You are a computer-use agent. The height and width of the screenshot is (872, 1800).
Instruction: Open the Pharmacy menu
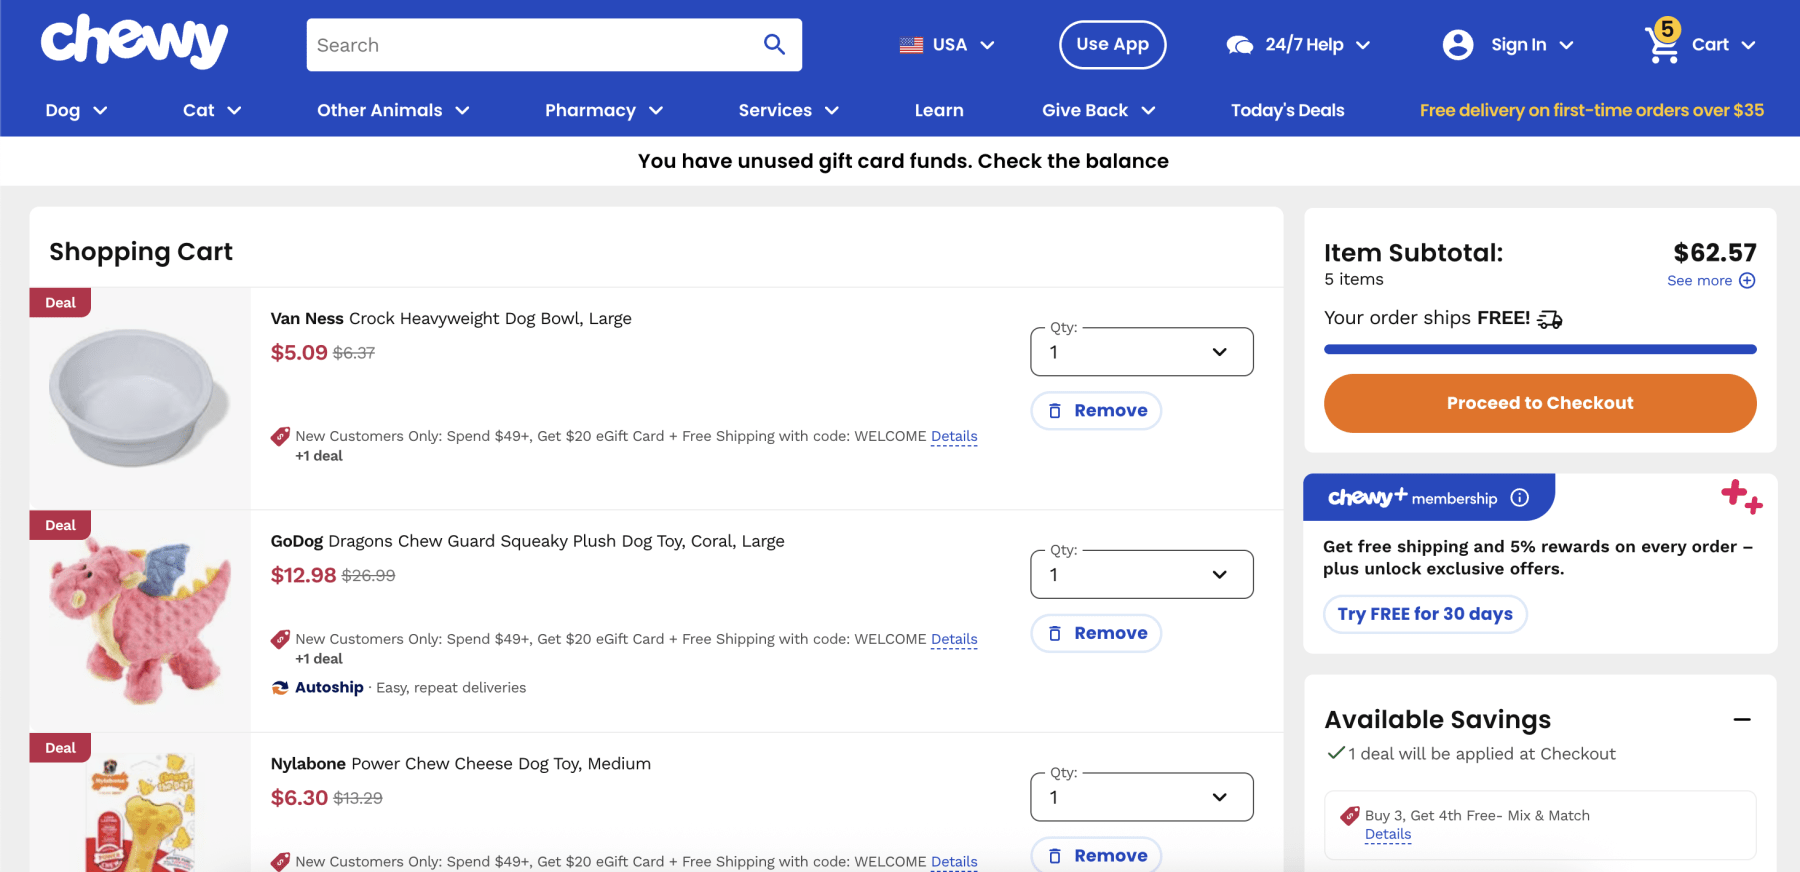[603, 110]
